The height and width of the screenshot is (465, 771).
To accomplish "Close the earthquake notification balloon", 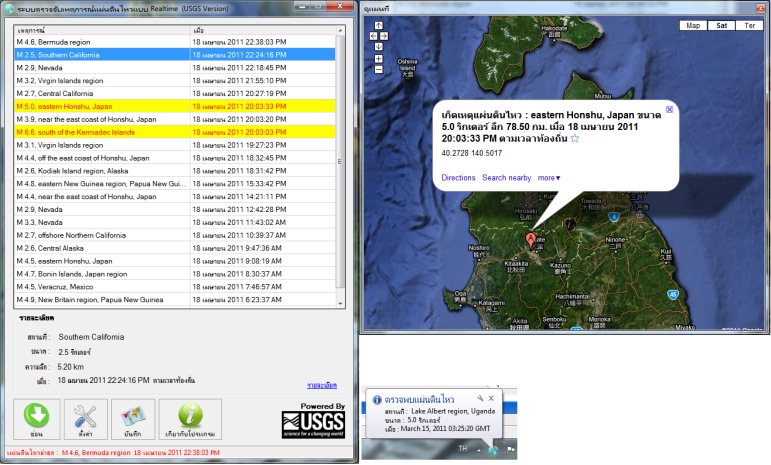I will click(491, 398).
